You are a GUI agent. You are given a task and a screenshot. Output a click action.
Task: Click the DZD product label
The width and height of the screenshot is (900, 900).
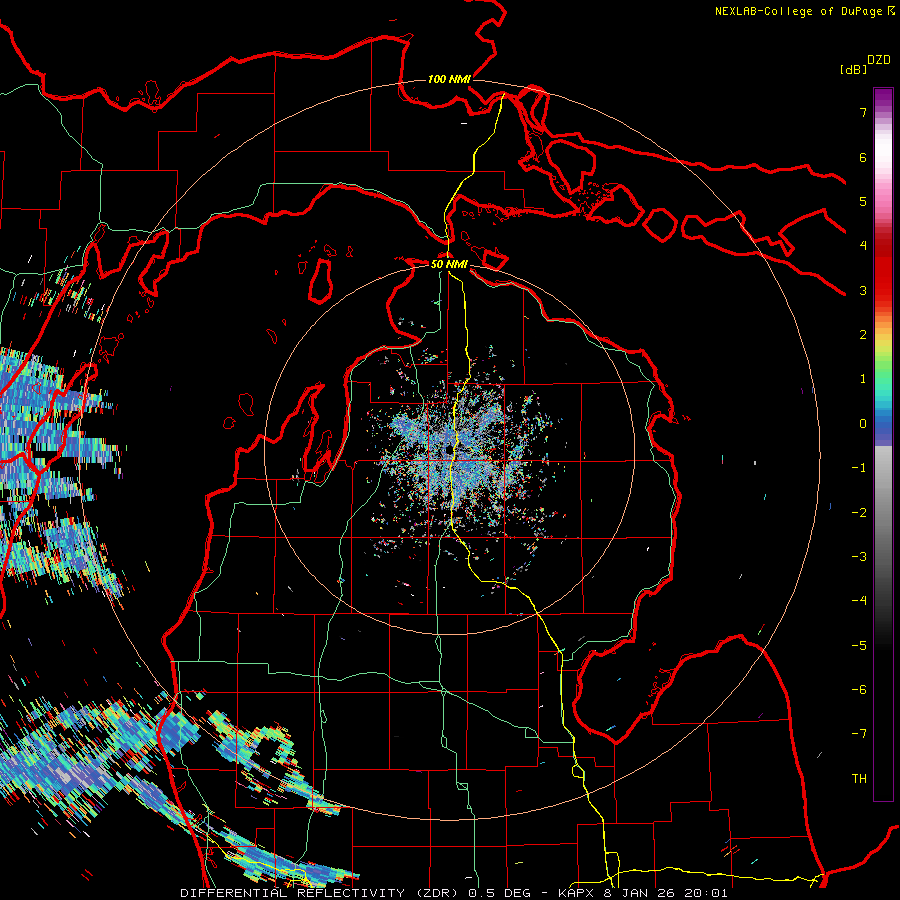879,60
